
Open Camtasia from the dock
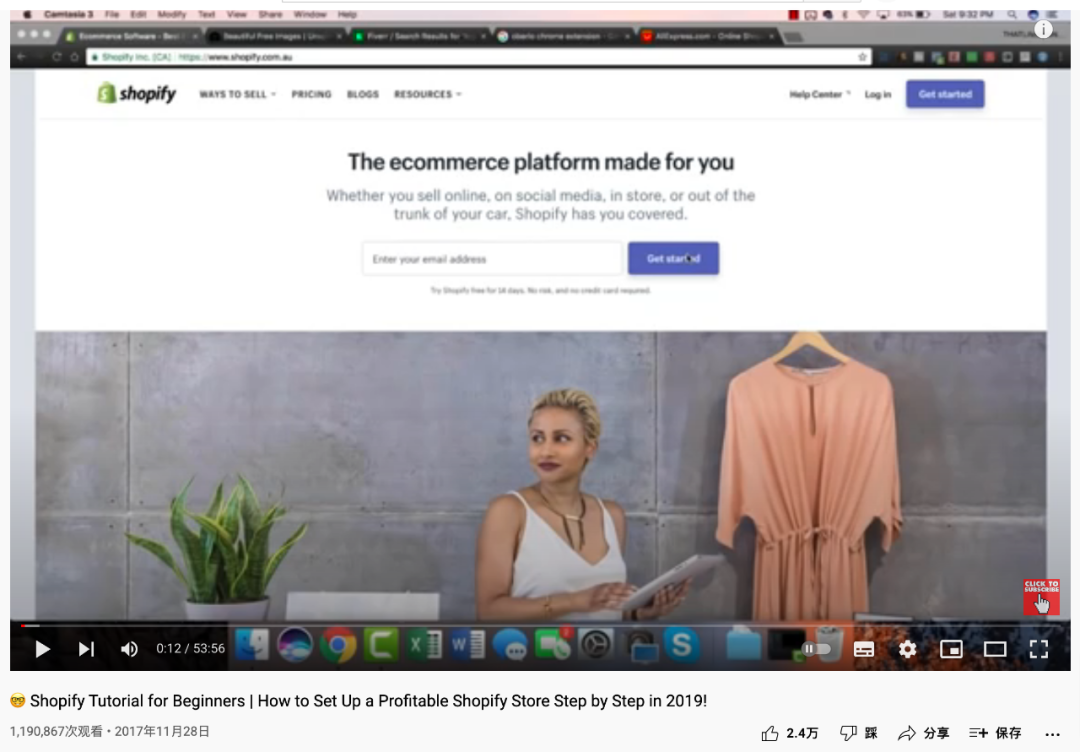click(381, 645)
